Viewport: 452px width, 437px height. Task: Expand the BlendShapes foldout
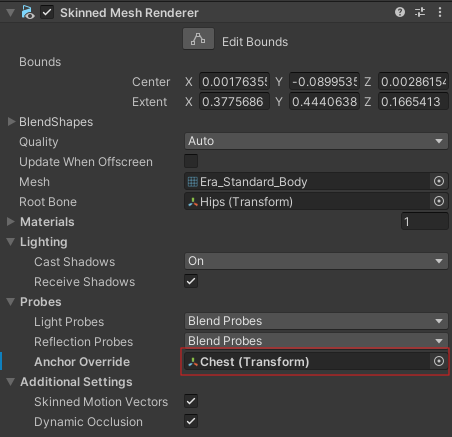pyautogui.click(x=11, y=122)
